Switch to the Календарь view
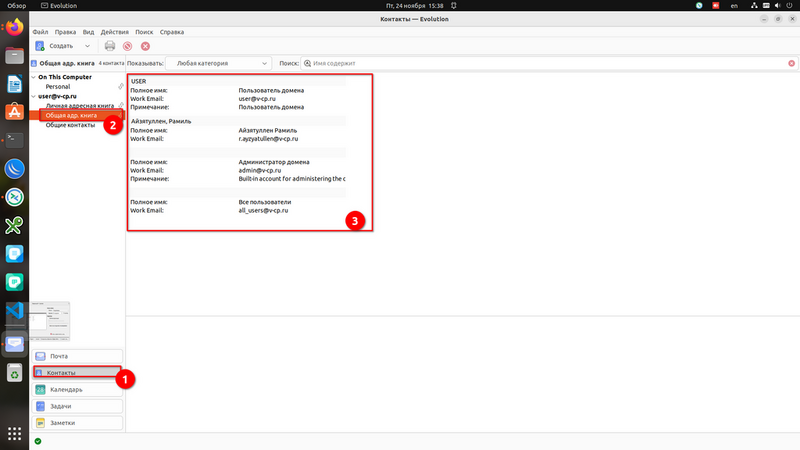Viewport: 800px width, 450px height. (x=79, y=390)
